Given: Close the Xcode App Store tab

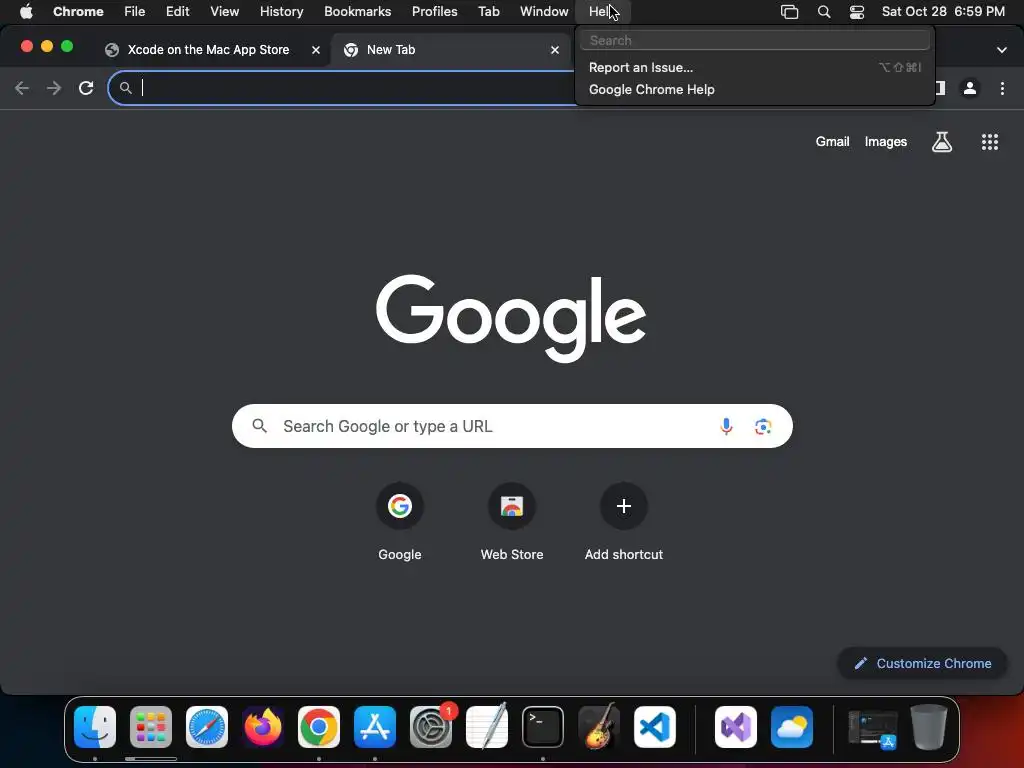Looking at the screenshot, I should pos(316,50).
